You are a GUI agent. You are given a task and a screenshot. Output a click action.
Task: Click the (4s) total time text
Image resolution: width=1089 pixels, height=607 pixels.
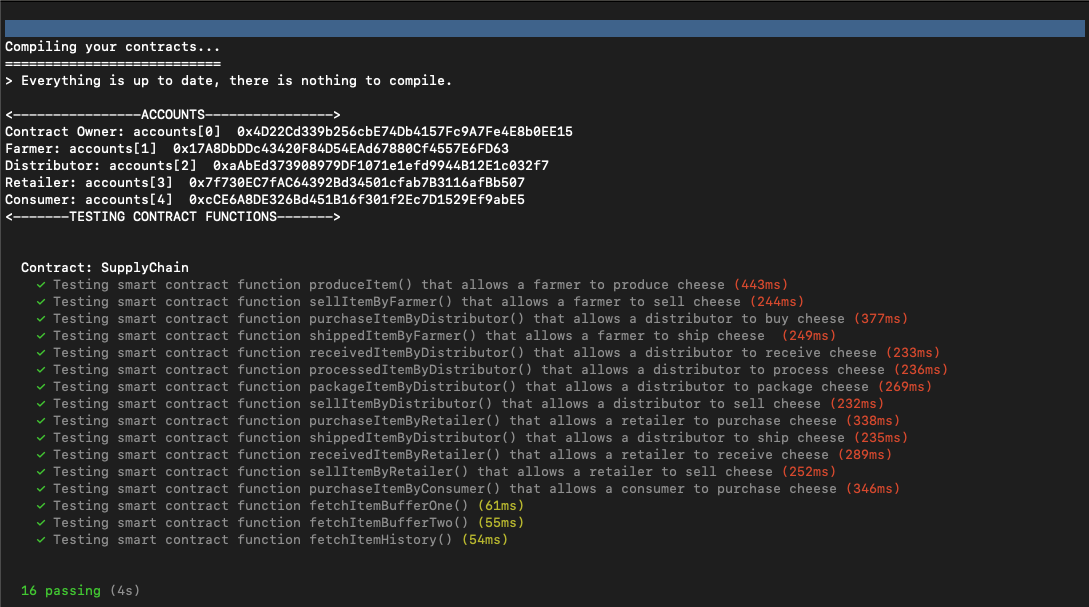tap(125, 590)
